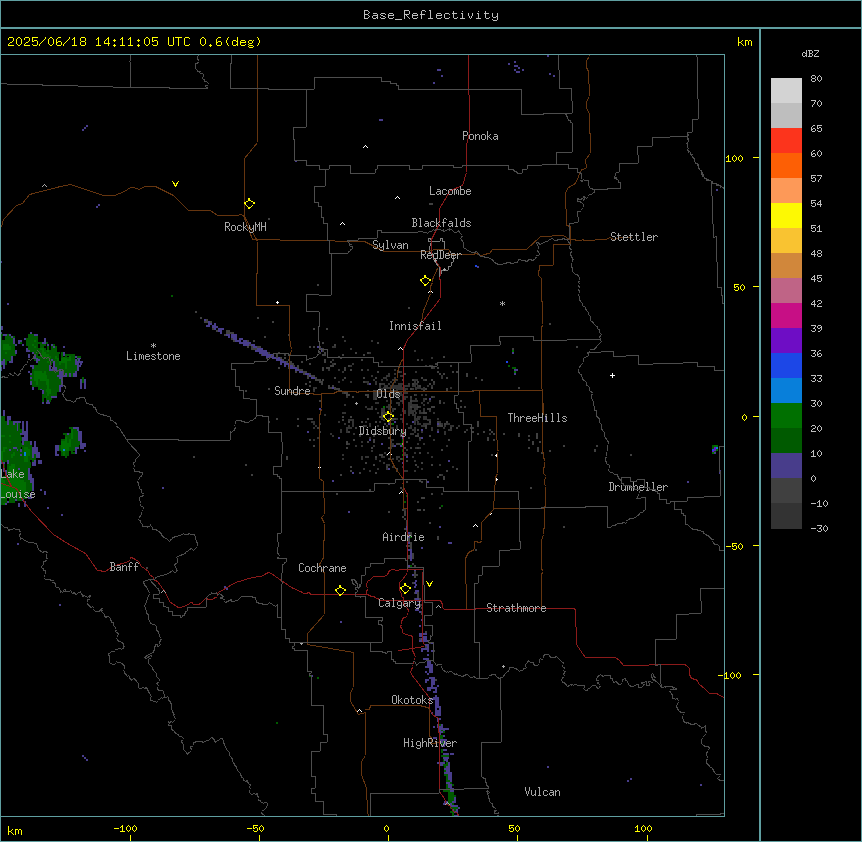
Task: Select the Blackfalds map label
Action: [441, 223]
